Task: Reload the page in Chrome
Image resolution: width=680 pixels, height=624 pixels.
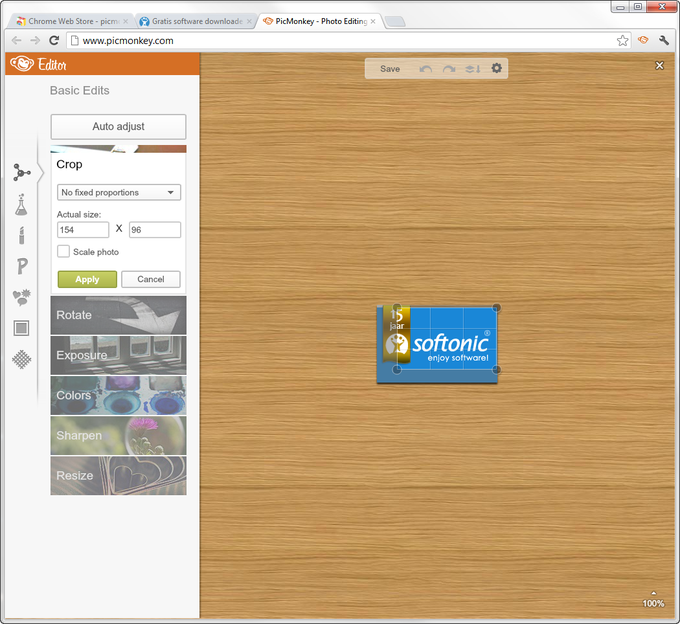Action: (54, 40)
